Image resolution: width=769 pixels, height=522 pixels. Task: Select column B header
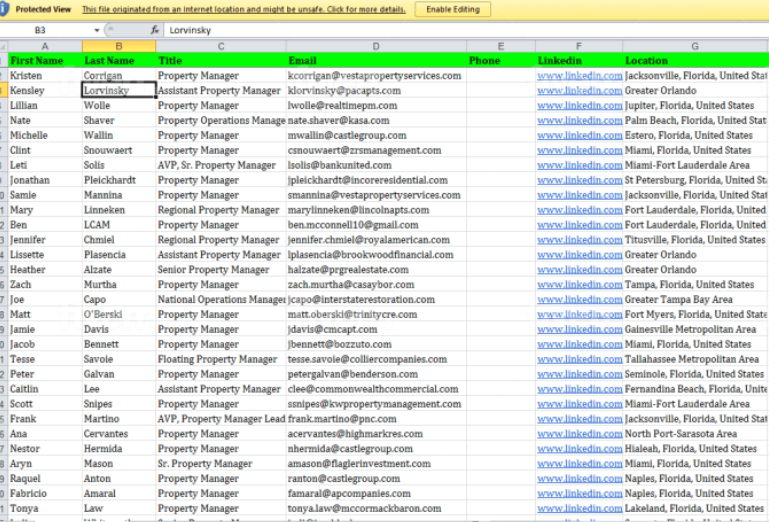click(x=119, y=47)
